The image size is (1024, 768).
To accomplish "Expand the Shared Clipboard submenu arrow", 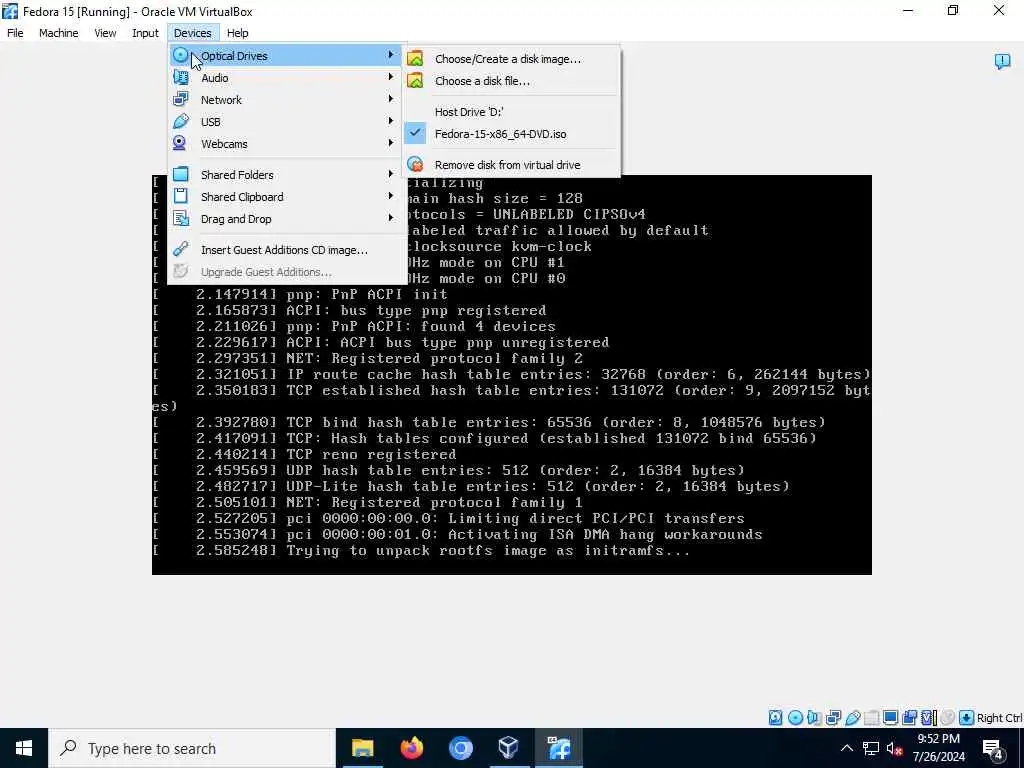I will coord(391,196).
